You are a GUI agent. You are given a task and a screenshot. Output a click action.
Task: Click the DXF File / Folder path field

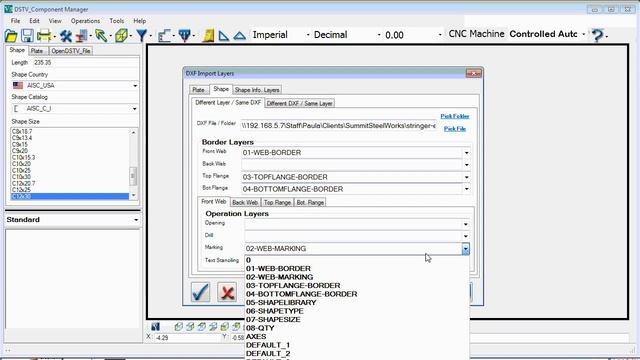click(x=338, y=126)
